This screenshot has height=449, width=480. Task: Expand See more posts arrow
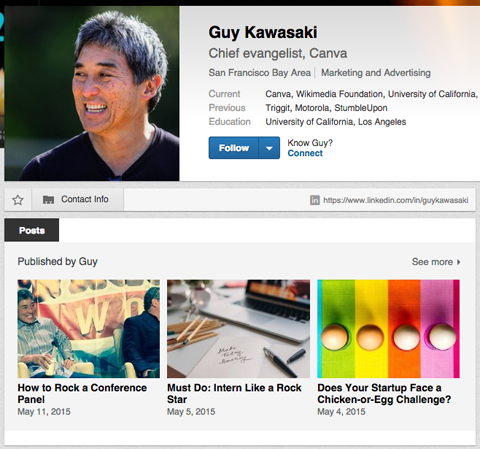(x=459, y=262)
